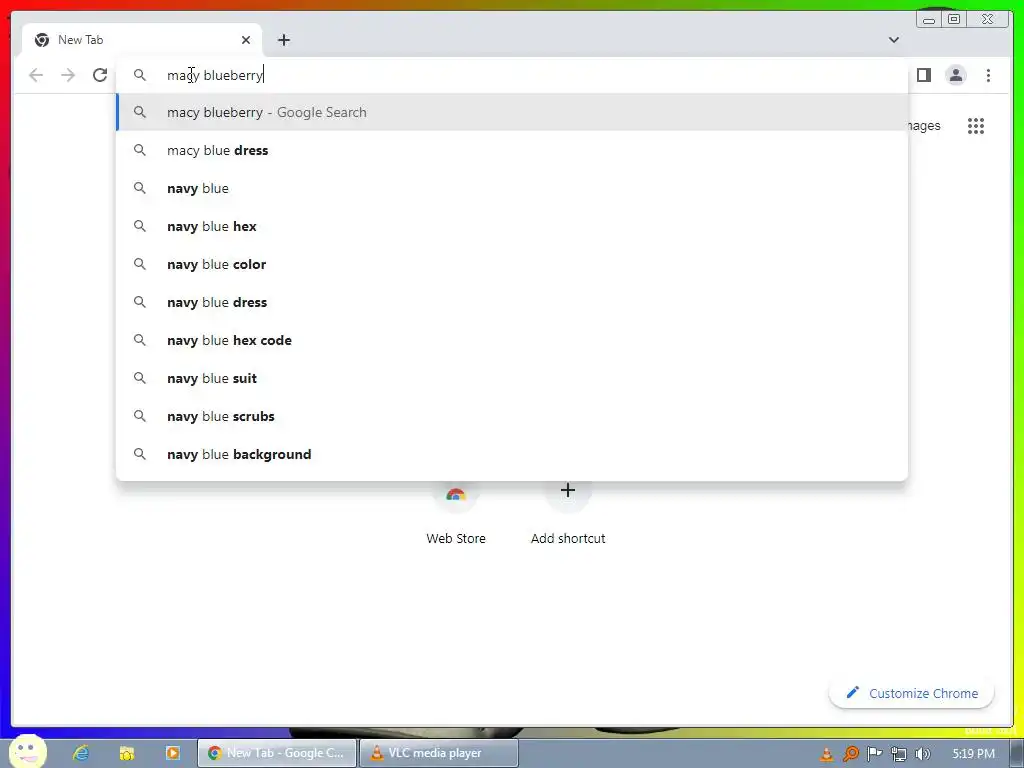Click the search icon beside 'navy blue scrubs'
The height and width of the screenshot is (768, 1024).
click(140, 416)
